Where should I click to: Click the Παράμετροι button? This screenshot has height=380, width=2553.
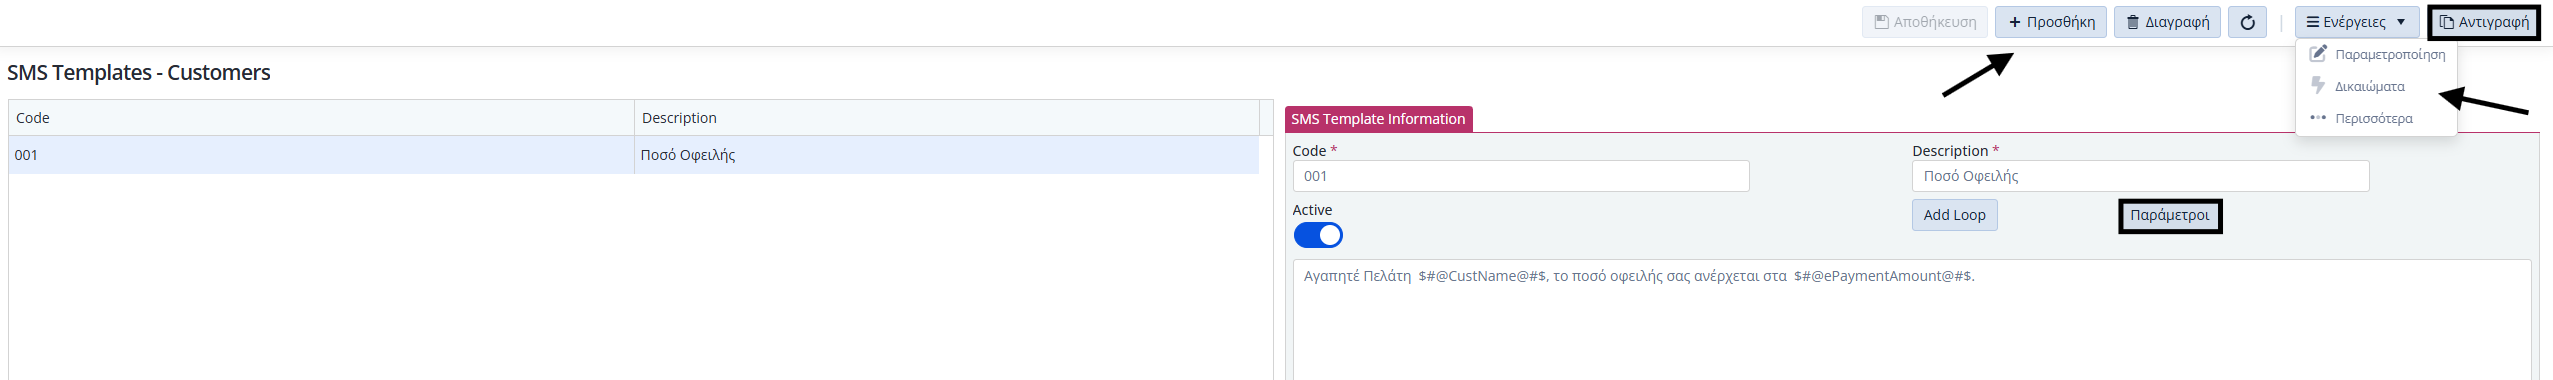[x=2170, y=216]
